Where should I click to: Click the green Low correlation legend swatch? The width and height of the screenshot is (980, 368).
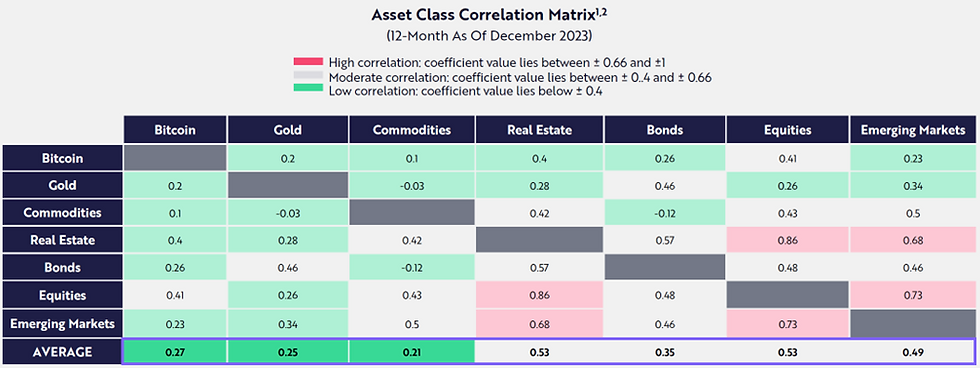tap(308, 91)
